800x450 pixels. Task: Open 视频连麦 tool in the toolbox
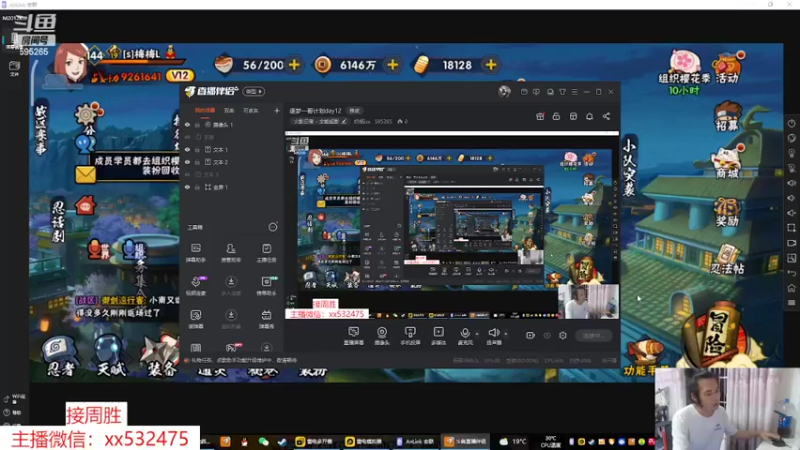[196, 285]
